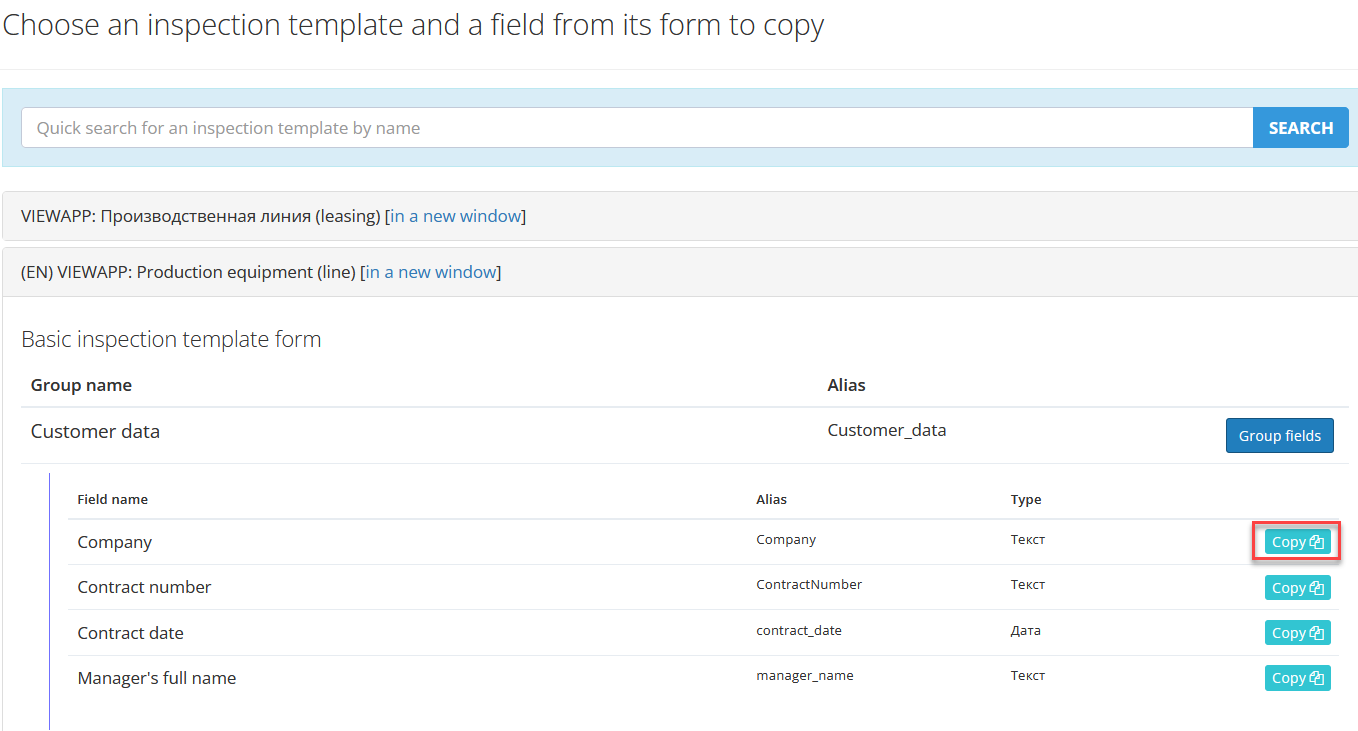Click the Alias header in the fields table
The image size is (1358, 731).
tap(771, 499)
